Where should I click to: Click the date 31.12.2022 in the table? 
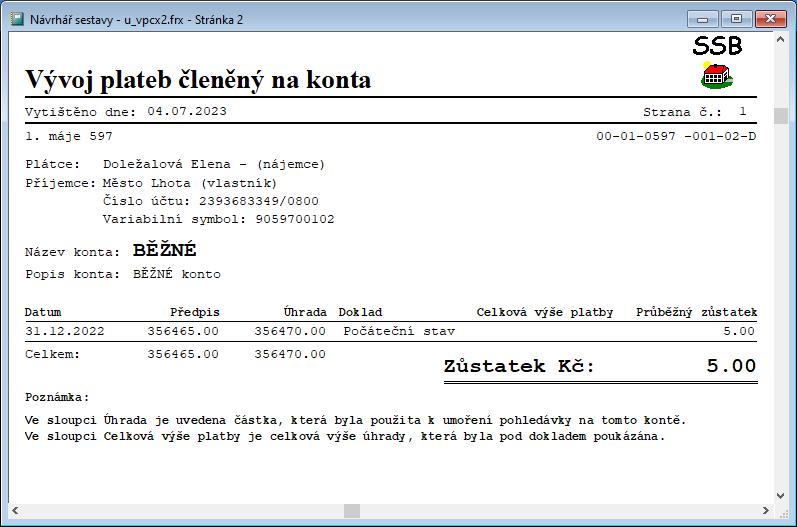65,330
